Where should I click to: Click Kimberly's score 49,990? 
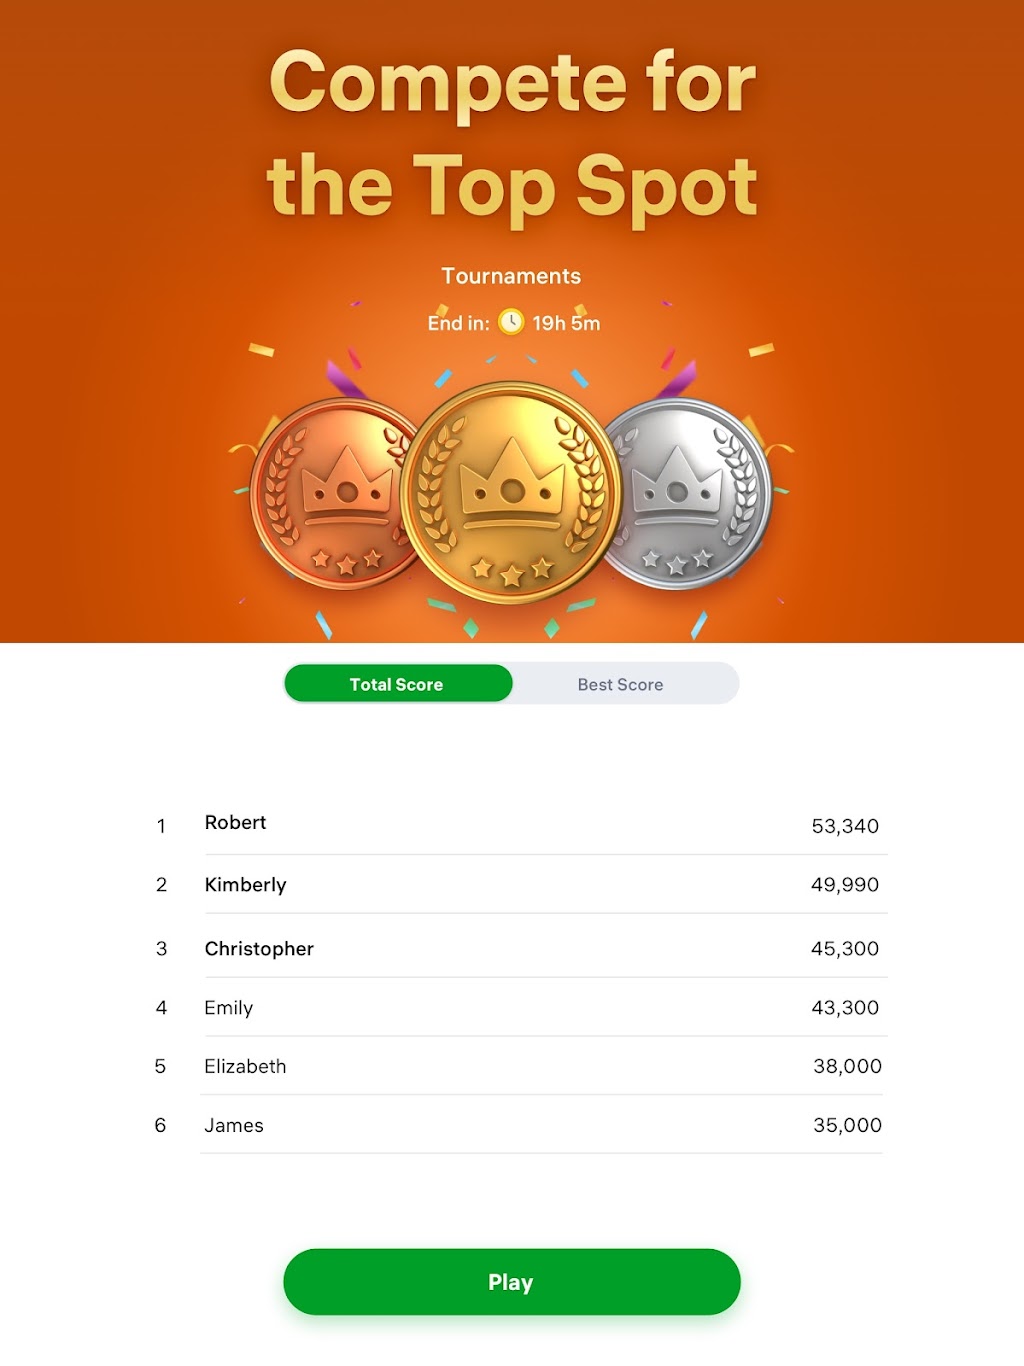point(845,885)
